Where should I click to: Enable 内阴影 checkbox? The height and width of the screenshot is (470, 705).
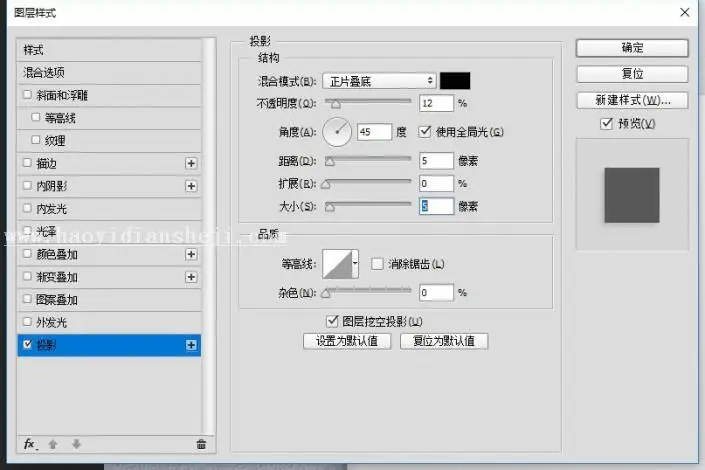click(27, 185)
